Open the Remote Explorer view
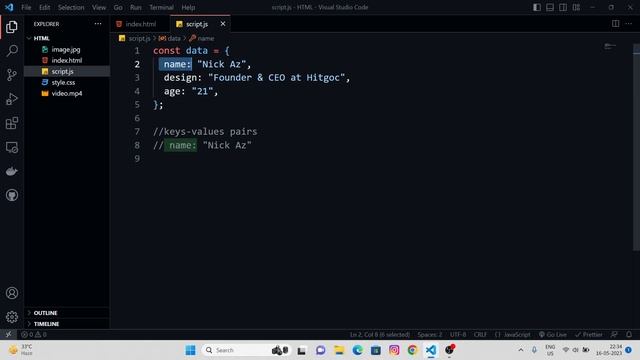Viewport: 640px width, 360px height. coord(12,147)
